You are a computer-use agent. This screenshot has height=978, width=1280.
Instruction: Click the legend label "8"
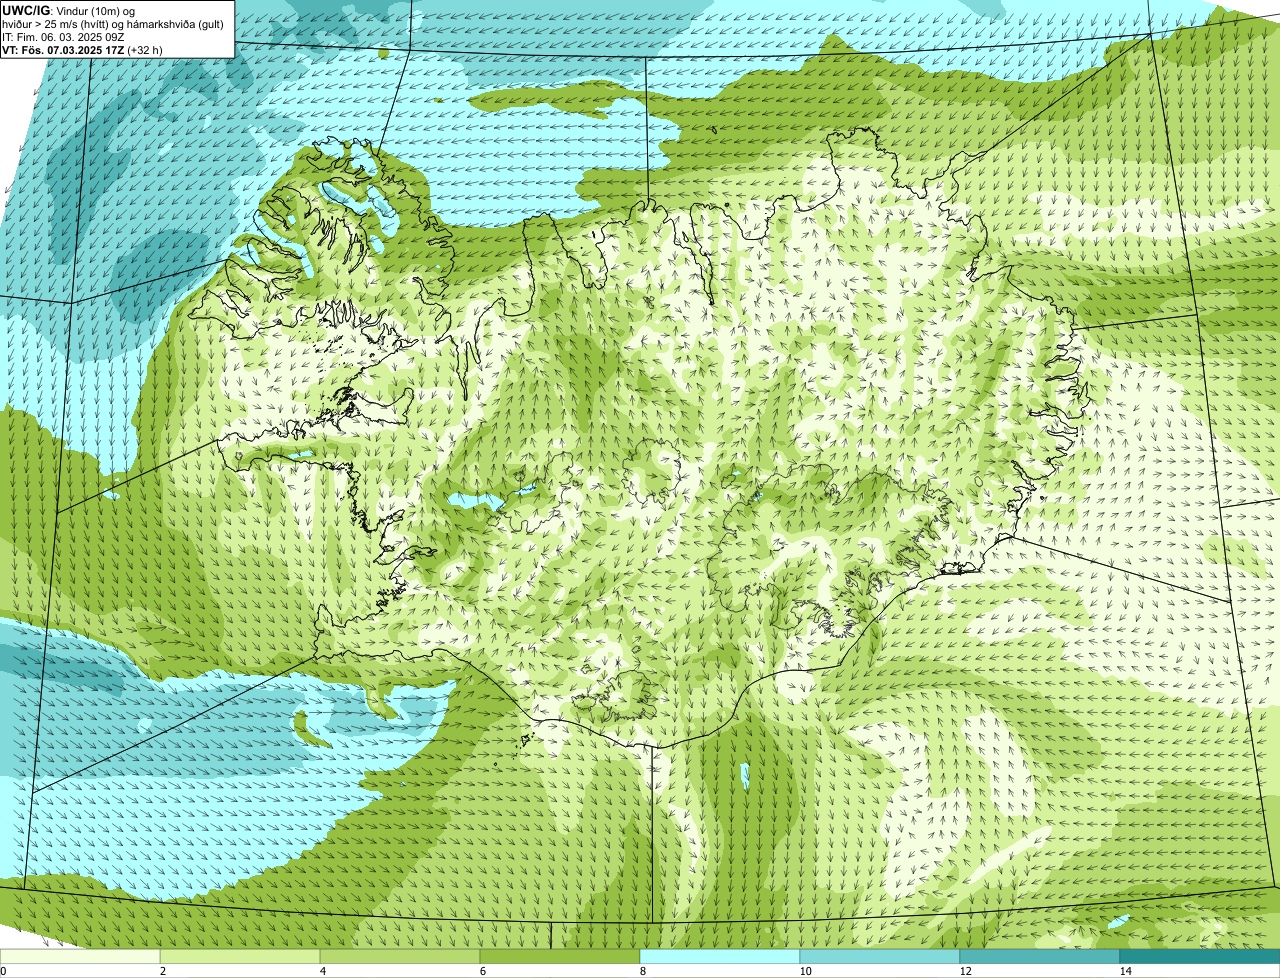642,971
